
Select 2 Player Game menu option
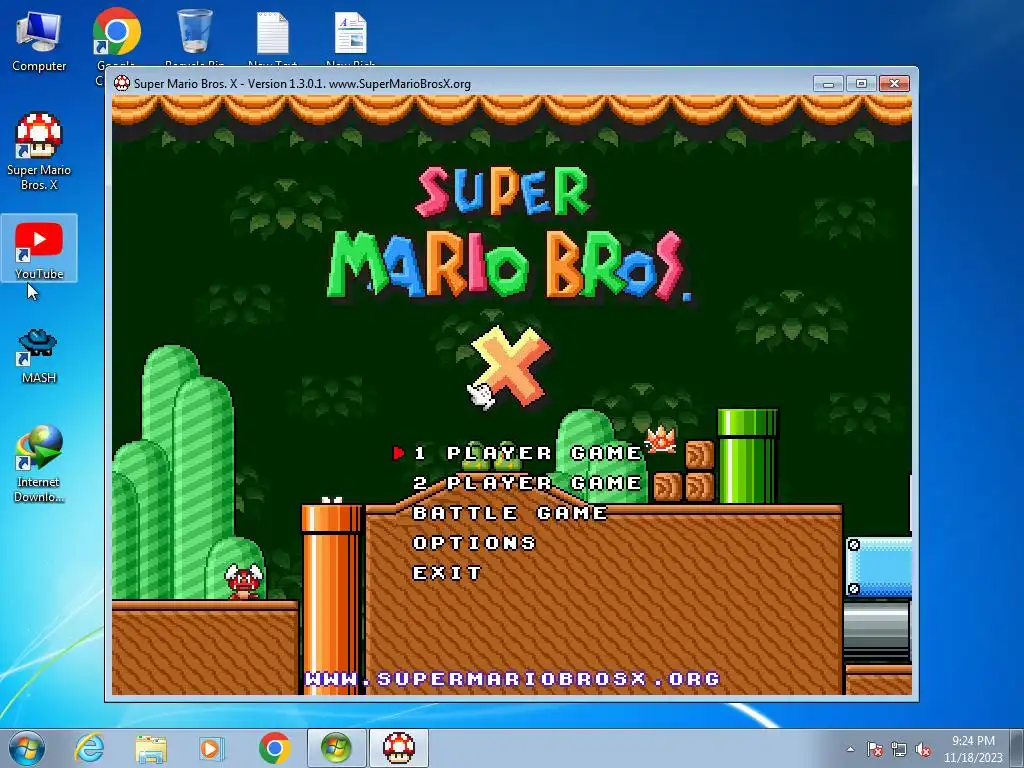click(x=528, y=483)
